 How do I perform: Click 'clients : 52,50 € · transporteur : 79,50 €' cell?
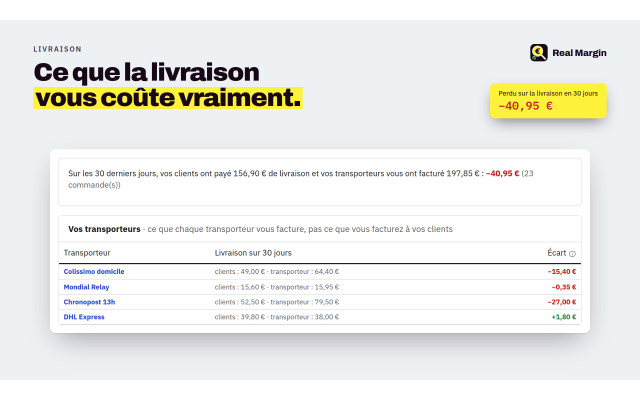pos(277,302)
